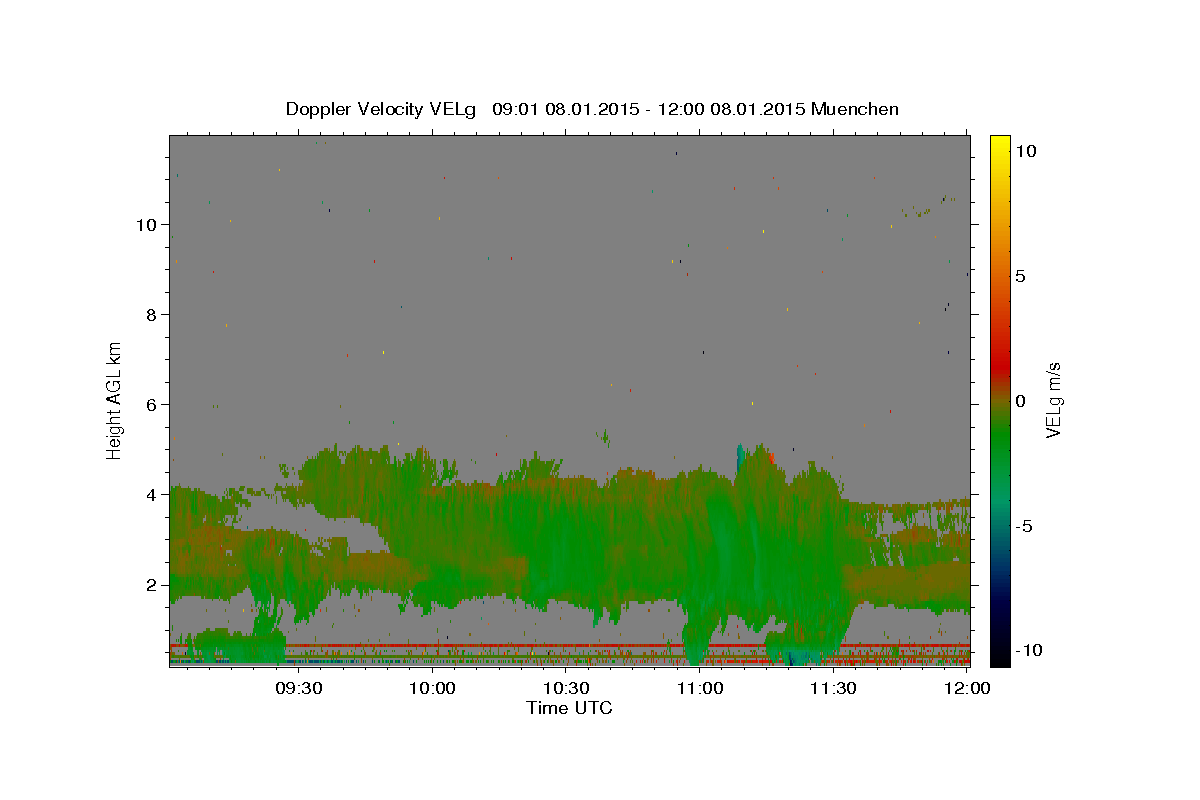Click the 'Time UTC' x-axis label
The width and height of the screenshot is (1200, 800).
(569, 708)
